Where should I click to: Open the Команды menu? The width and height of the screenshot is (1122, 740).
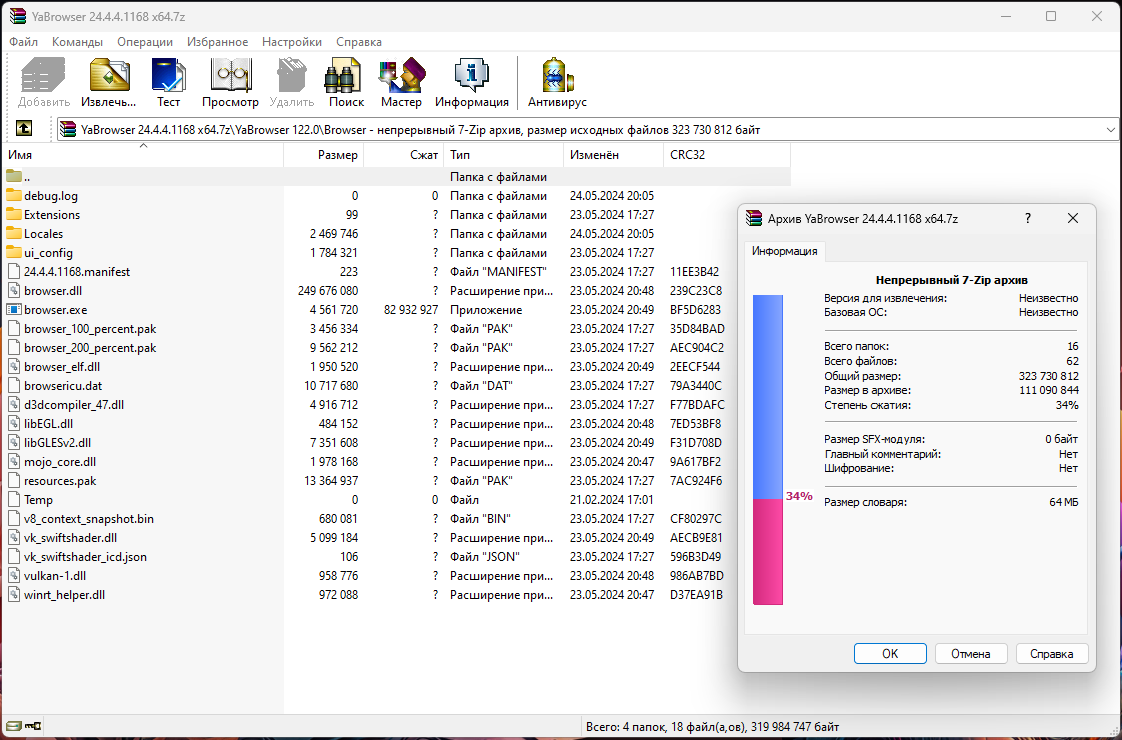(77, 42)
